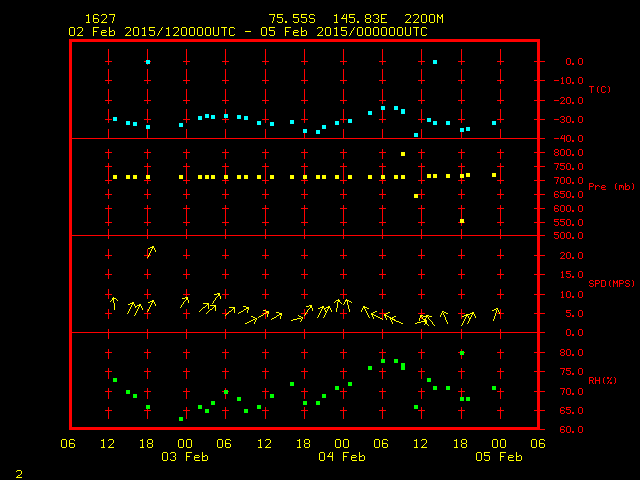This screenshot has width=640, height=480.
Task: Click the lowest green humidity point near 63%
Action: point(181,419)
